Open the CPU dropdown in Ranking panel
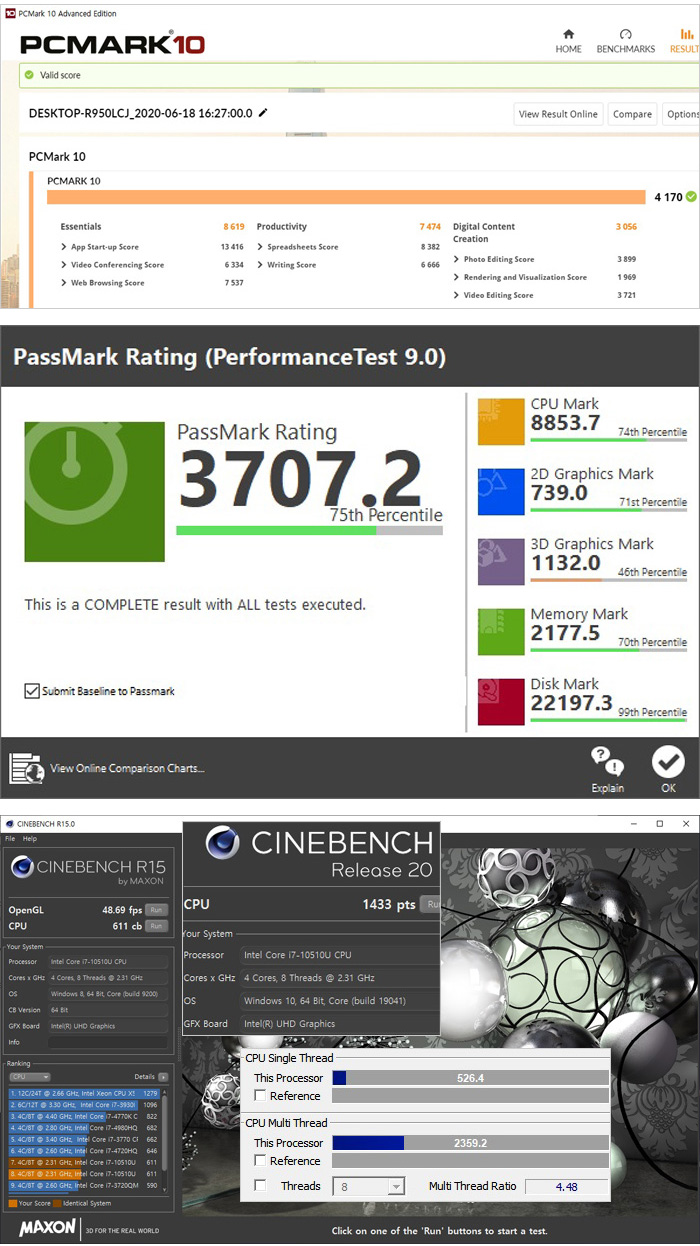This screenshot has width=700, height=1246. click(30, 1077)
